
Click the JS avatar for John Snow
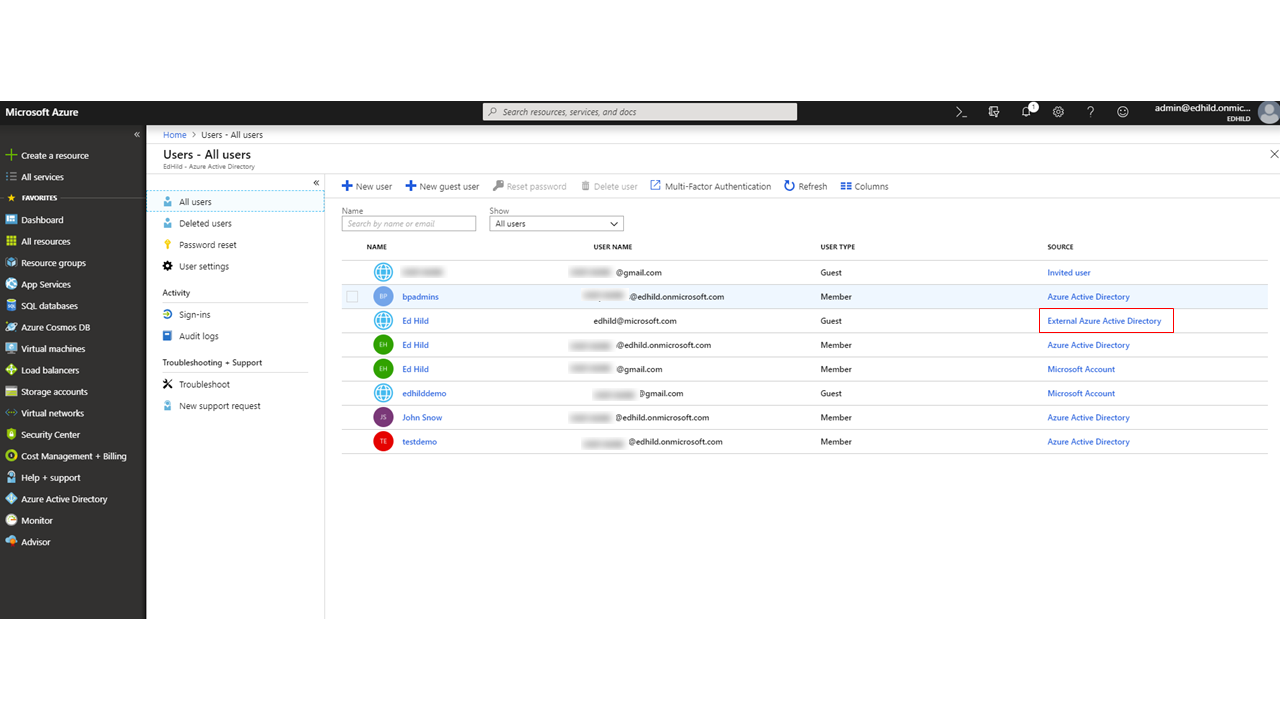(383, 417)
